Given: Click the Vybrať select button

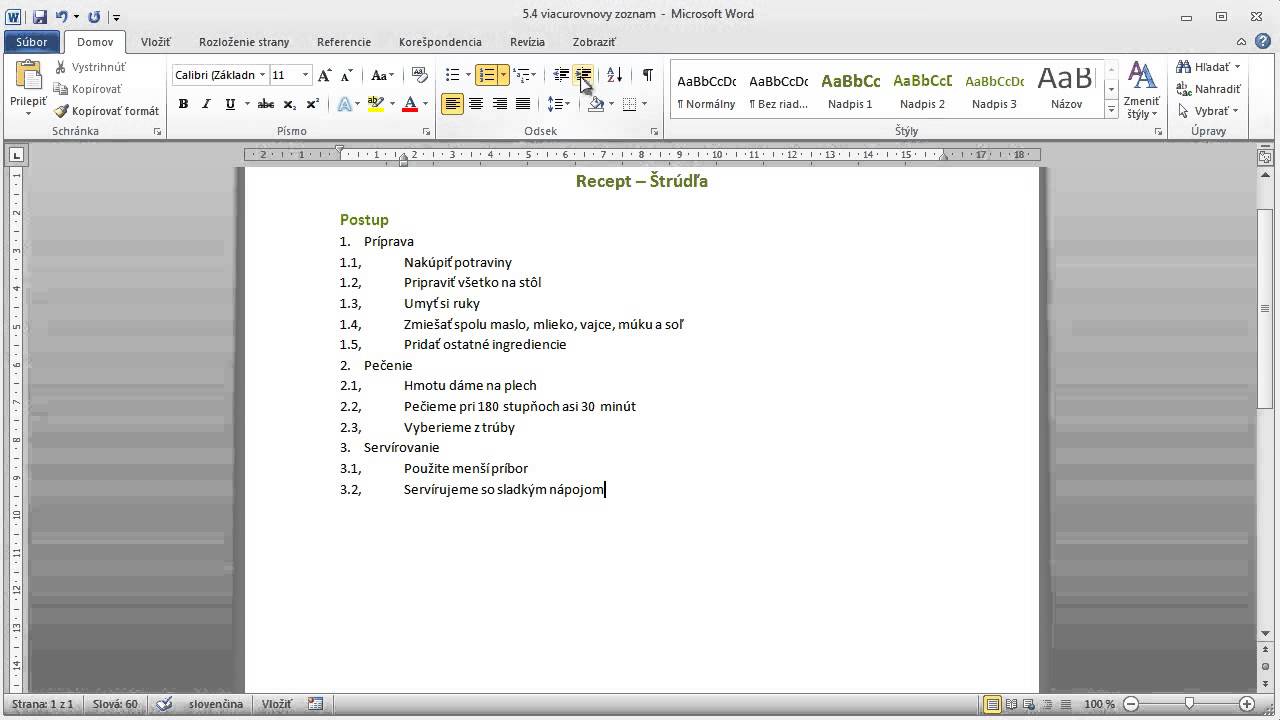Looking at the screenshot, I should 1209,111.
